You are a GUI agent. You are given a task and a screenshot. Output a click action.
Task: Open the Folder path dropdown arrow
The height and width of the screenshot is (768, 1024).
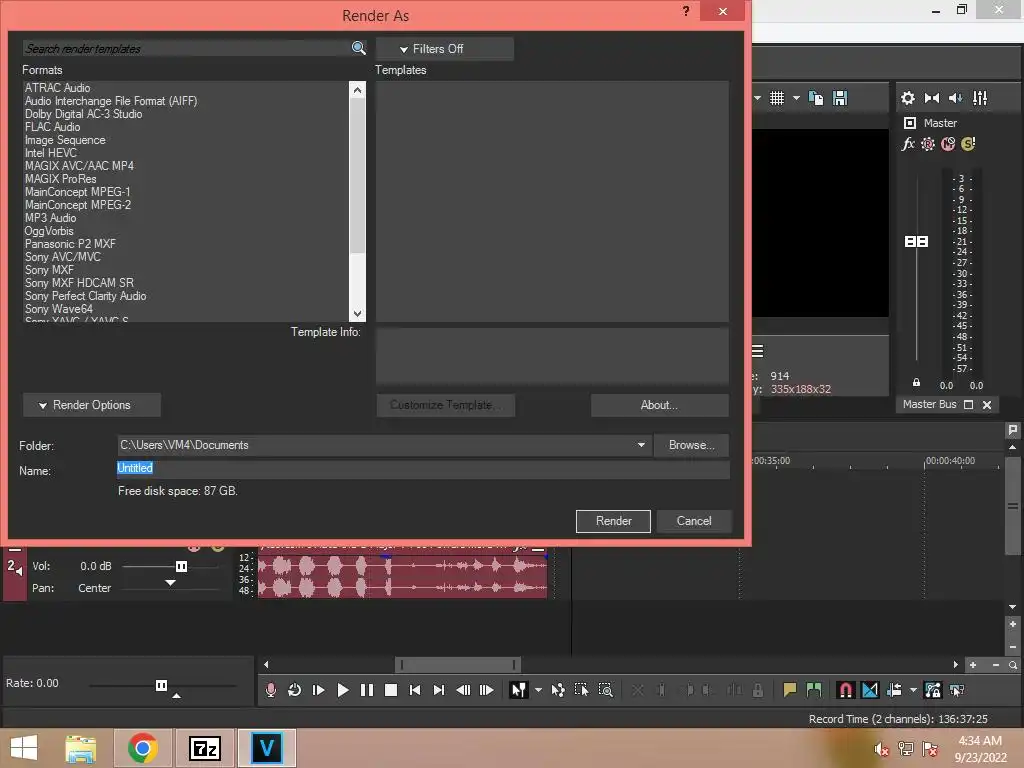click(x=641, y=445)
